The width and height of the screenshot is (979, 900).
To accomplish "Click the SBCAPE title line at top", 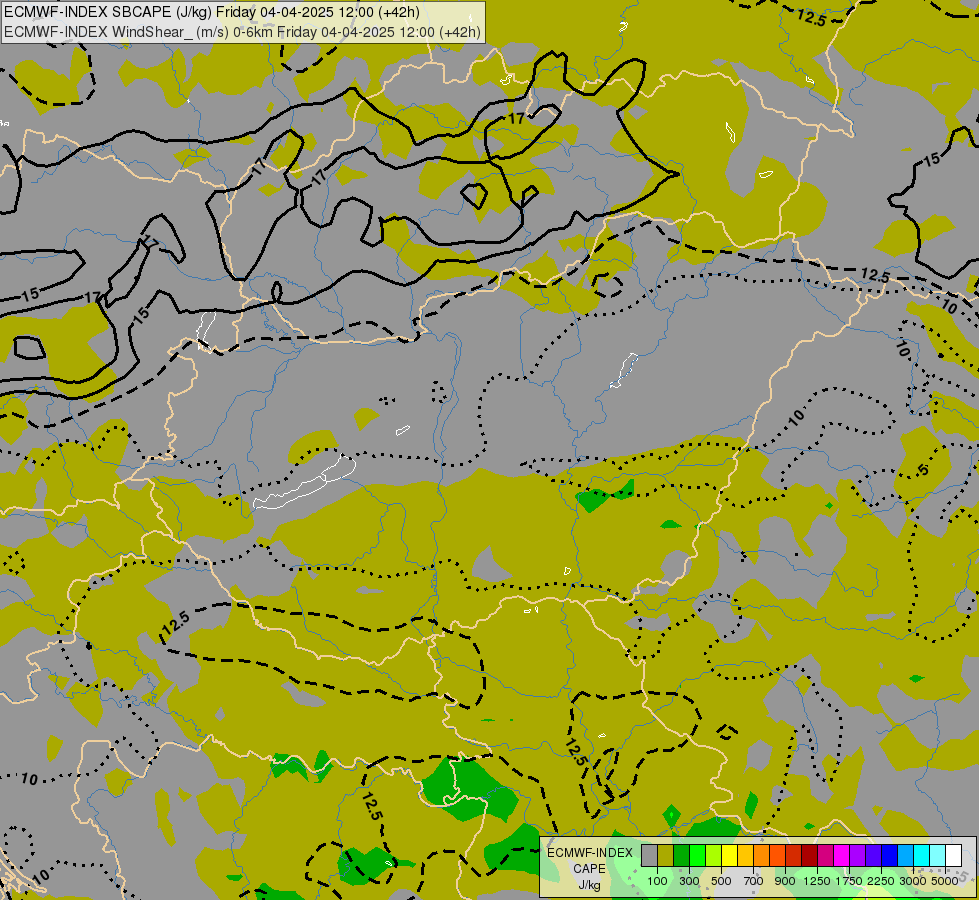I will pos(212,12).
